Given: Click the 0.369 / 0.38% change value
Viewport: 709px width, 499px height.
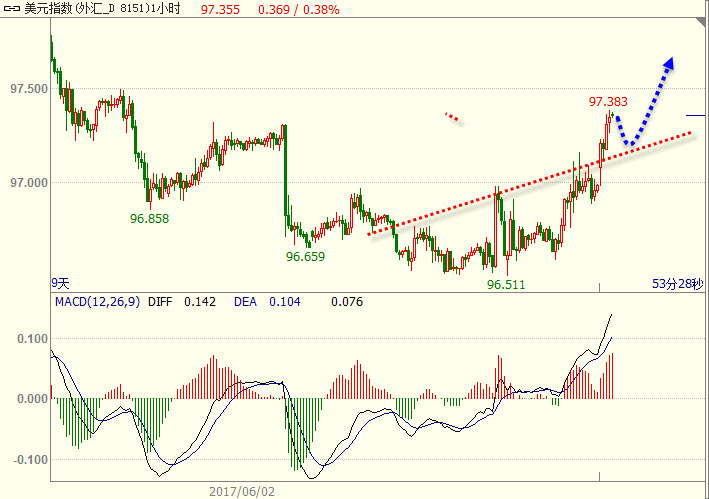Looking at the screenshot, I should pos(298,9).
